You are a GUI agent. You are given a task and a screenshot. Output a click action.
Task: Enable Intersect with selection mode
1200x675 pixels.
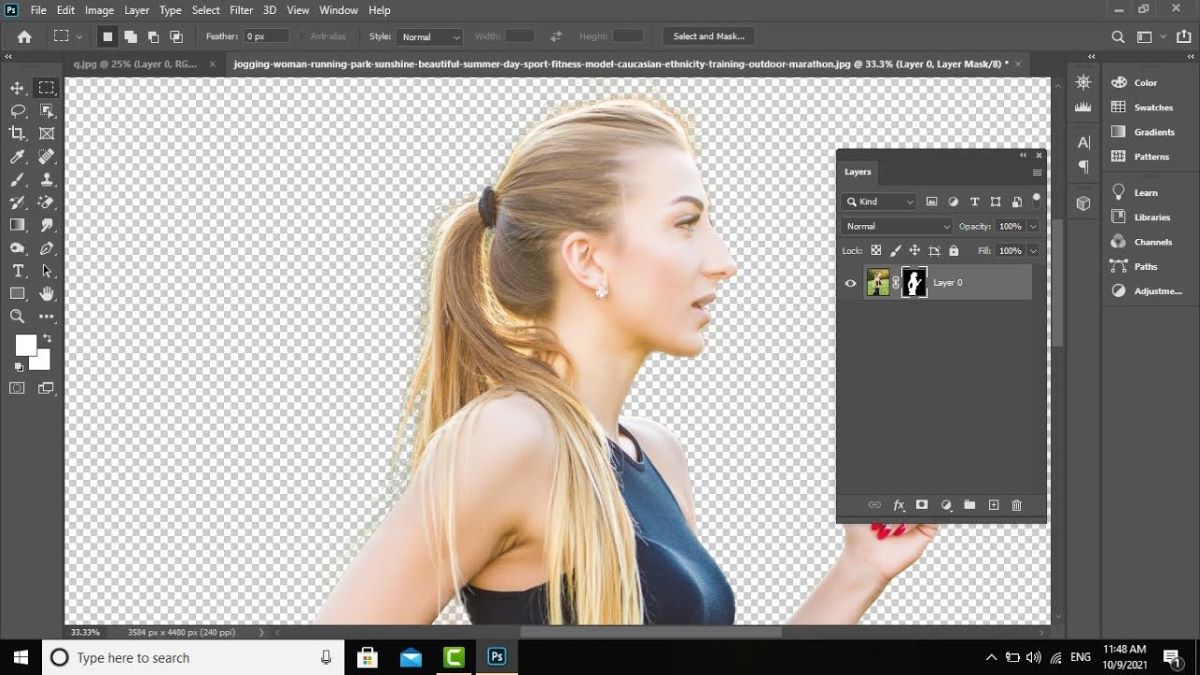(x=176, y=37)
